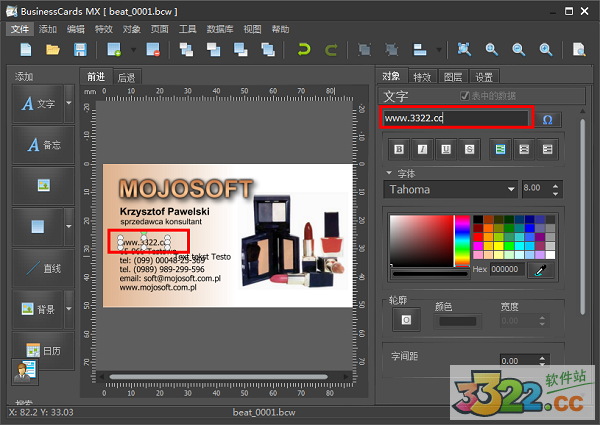Viewport: 600px width, 425px height.
Task: Click the text input field www.3322.cc
Action: (455, 118)
